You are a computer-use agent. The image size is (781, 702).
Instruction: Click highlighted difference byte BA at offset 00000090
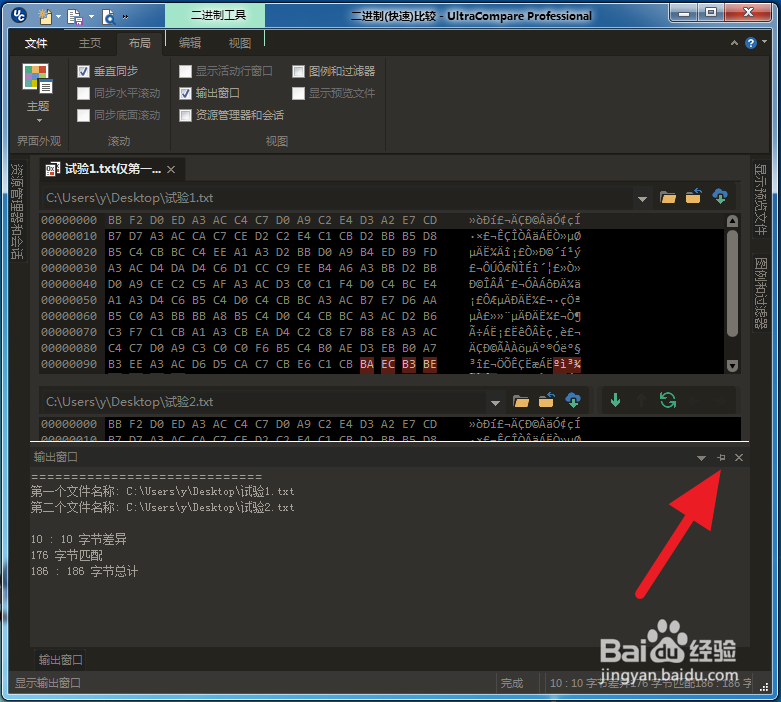(367, 365)
